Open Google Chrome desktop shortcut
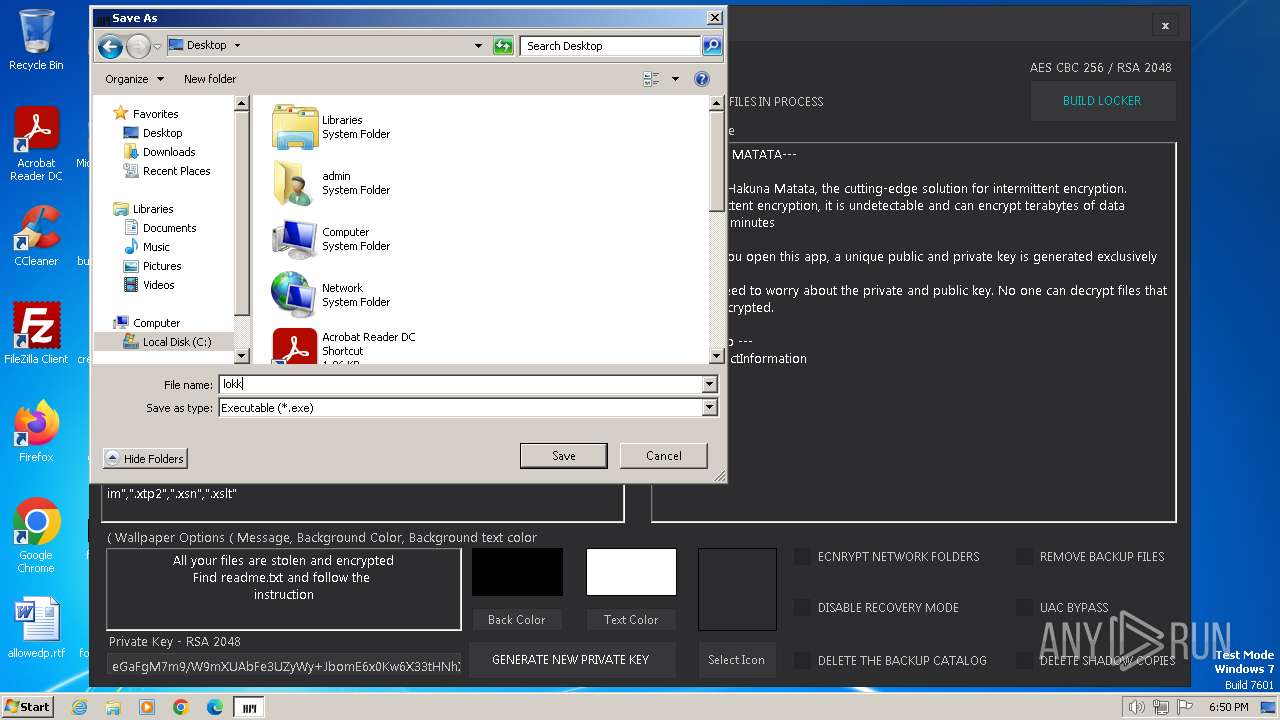 pos(36,535)
